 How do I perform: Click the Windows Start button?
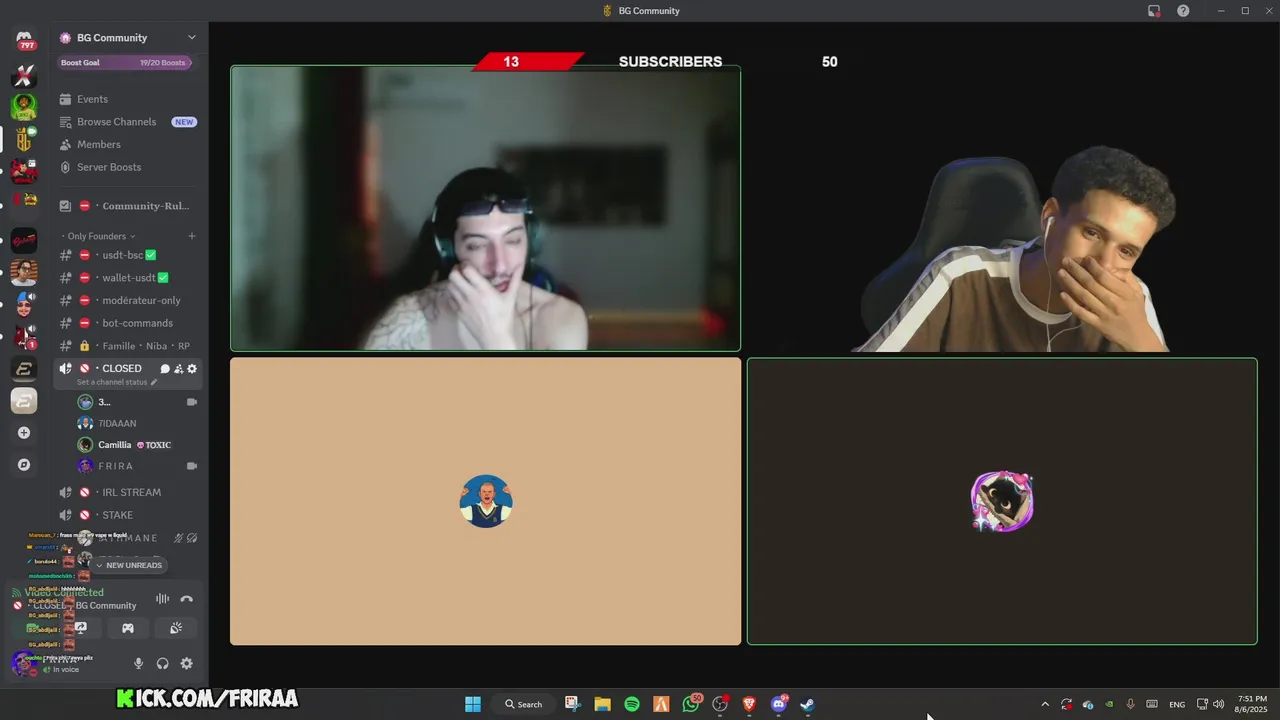point(473,704)
